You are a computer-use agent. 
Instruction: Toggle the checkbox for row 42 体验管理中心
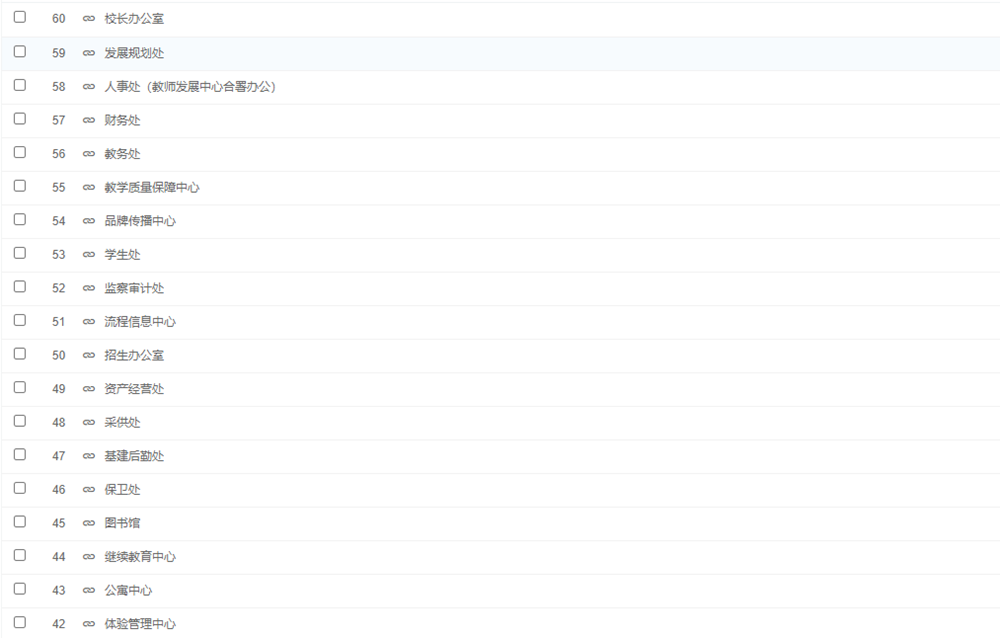click(x=20, y=622)
